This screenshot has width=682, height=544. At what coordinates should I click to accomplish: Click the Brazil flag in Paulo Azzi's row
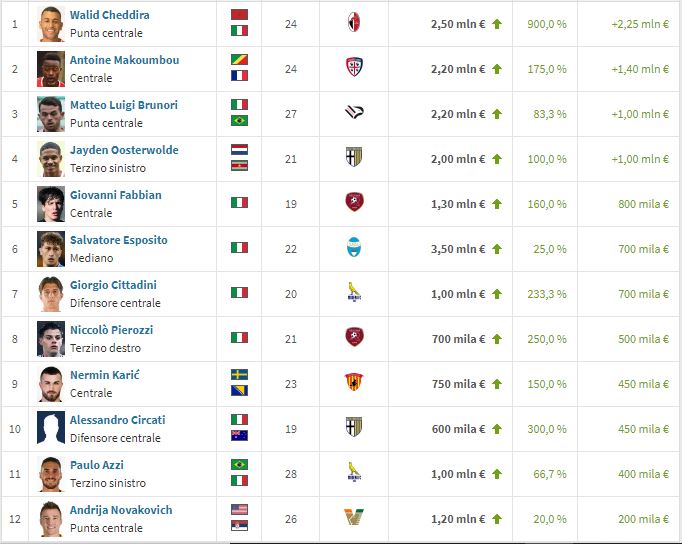pos(239,465)
